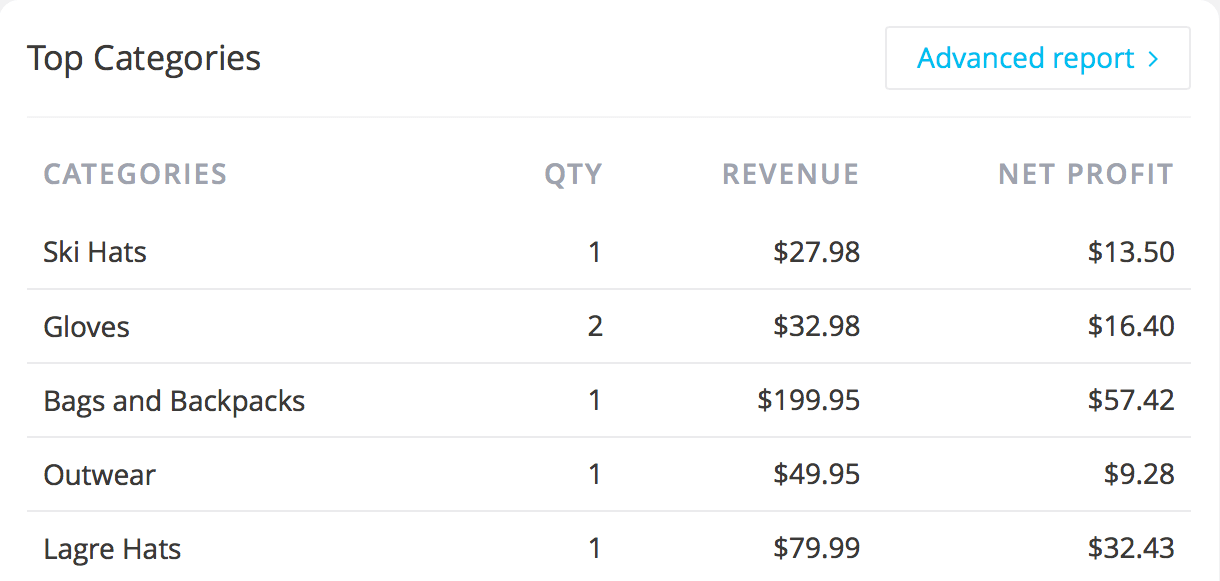The width and height of the screenshot is (1220, 581).
Task: Click the $16.40 Gloves net profit
Action: 1131,326
